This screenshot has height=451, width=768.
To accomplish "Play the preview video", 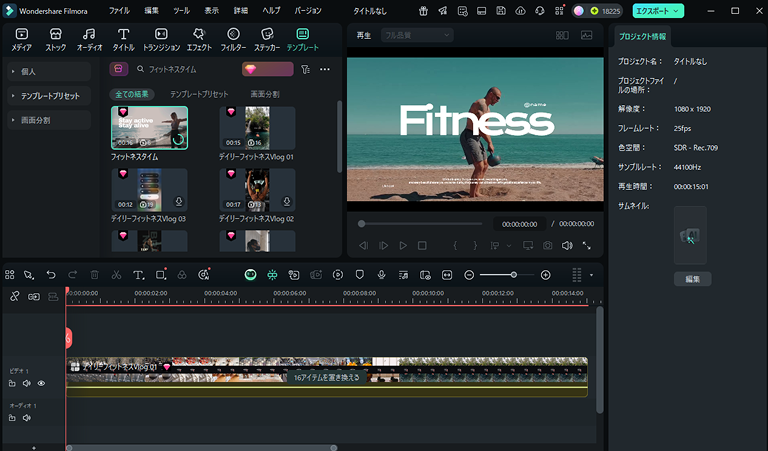I will coord(403,246).
